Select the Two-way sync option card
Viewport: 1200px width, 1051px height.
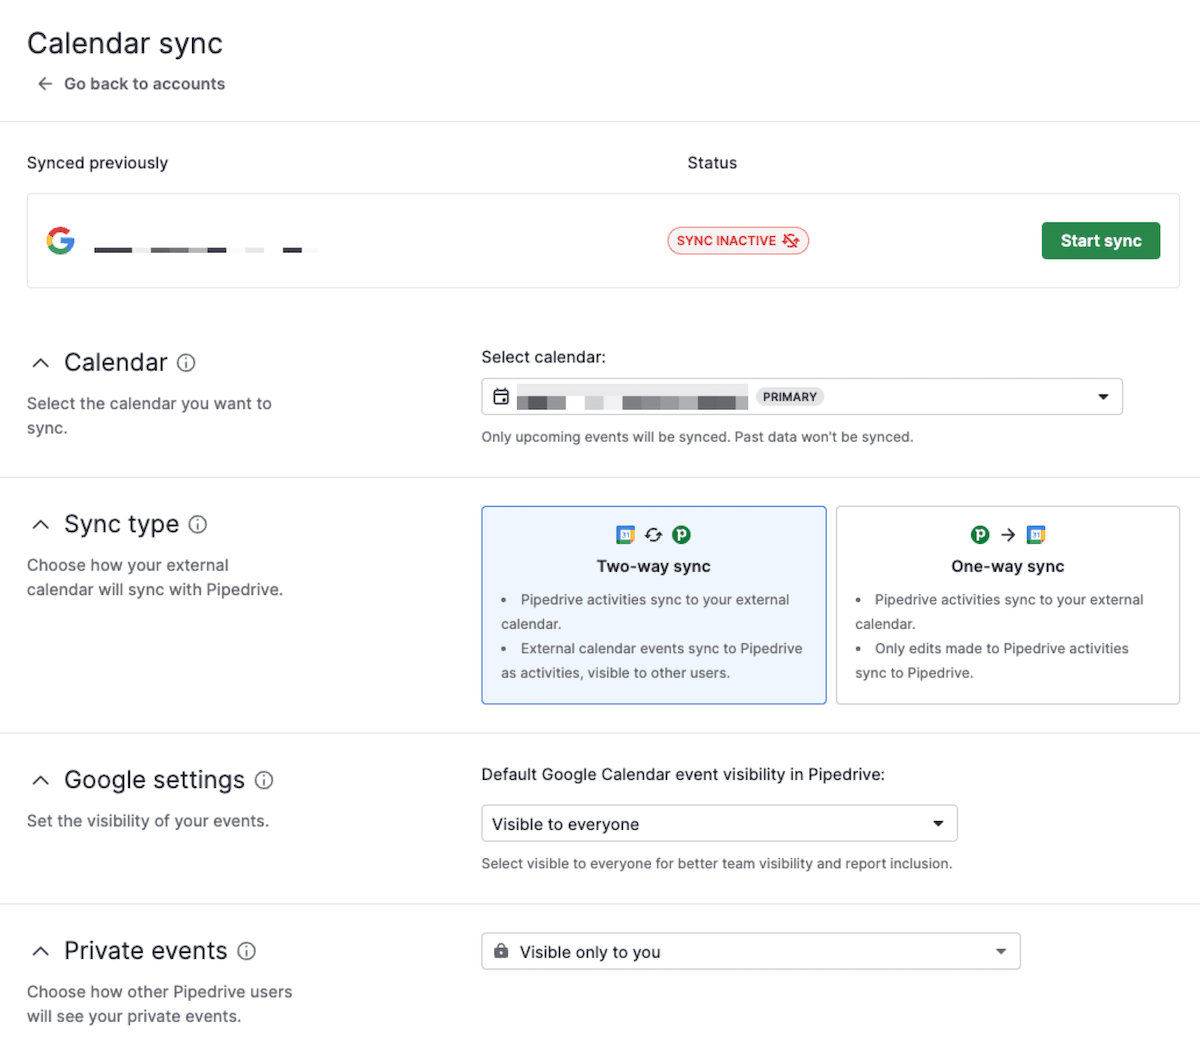coord(654,605)
